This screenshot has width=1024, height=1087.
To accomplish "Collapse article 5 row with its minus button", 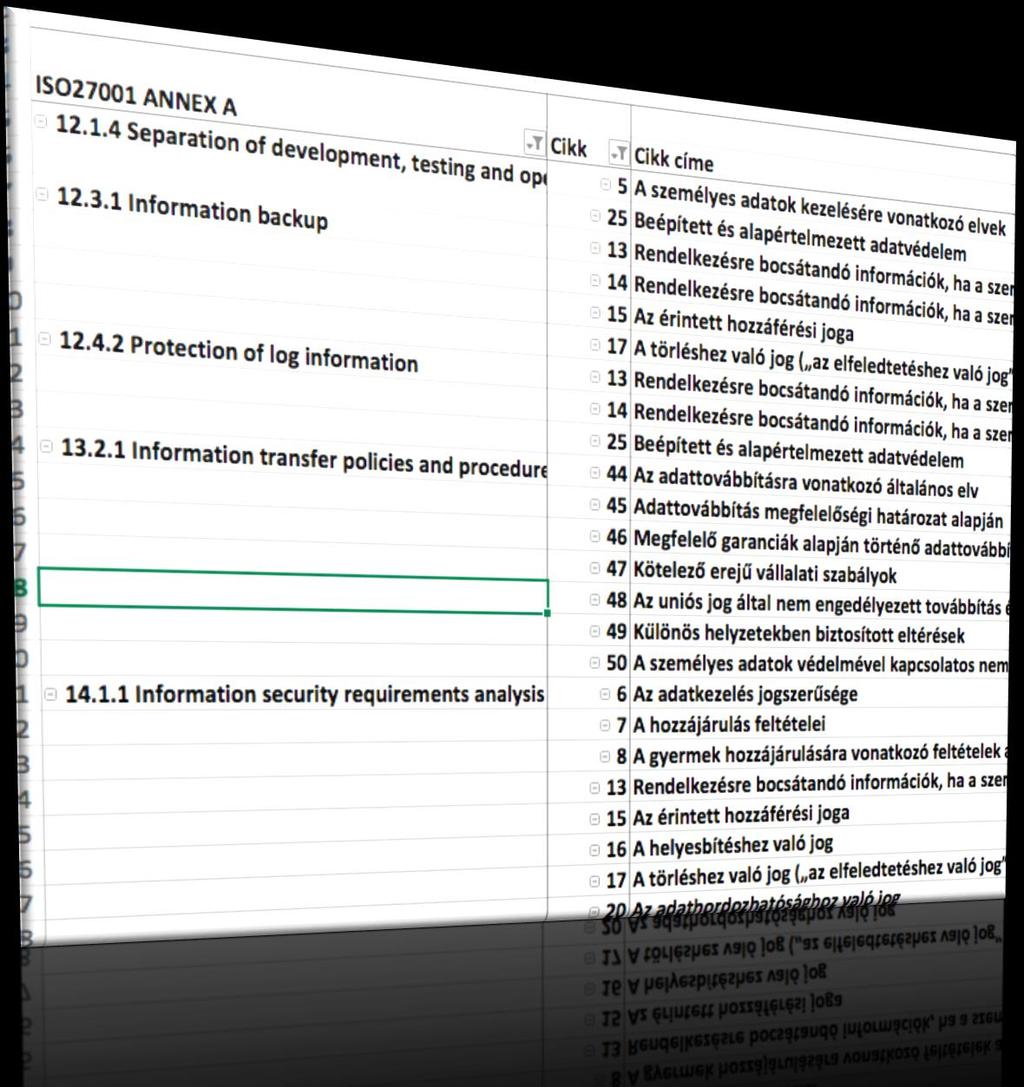I will pos(605,184).
